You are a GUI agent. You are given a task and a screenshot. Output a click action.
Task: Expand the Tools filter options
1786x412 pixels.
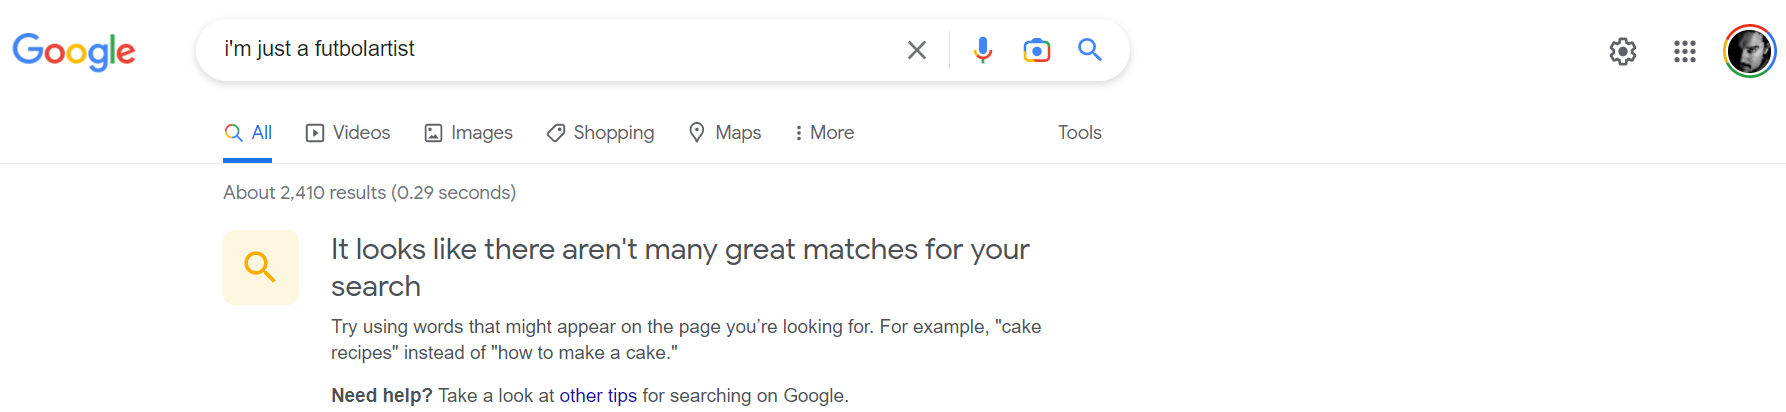[1079, 133]
